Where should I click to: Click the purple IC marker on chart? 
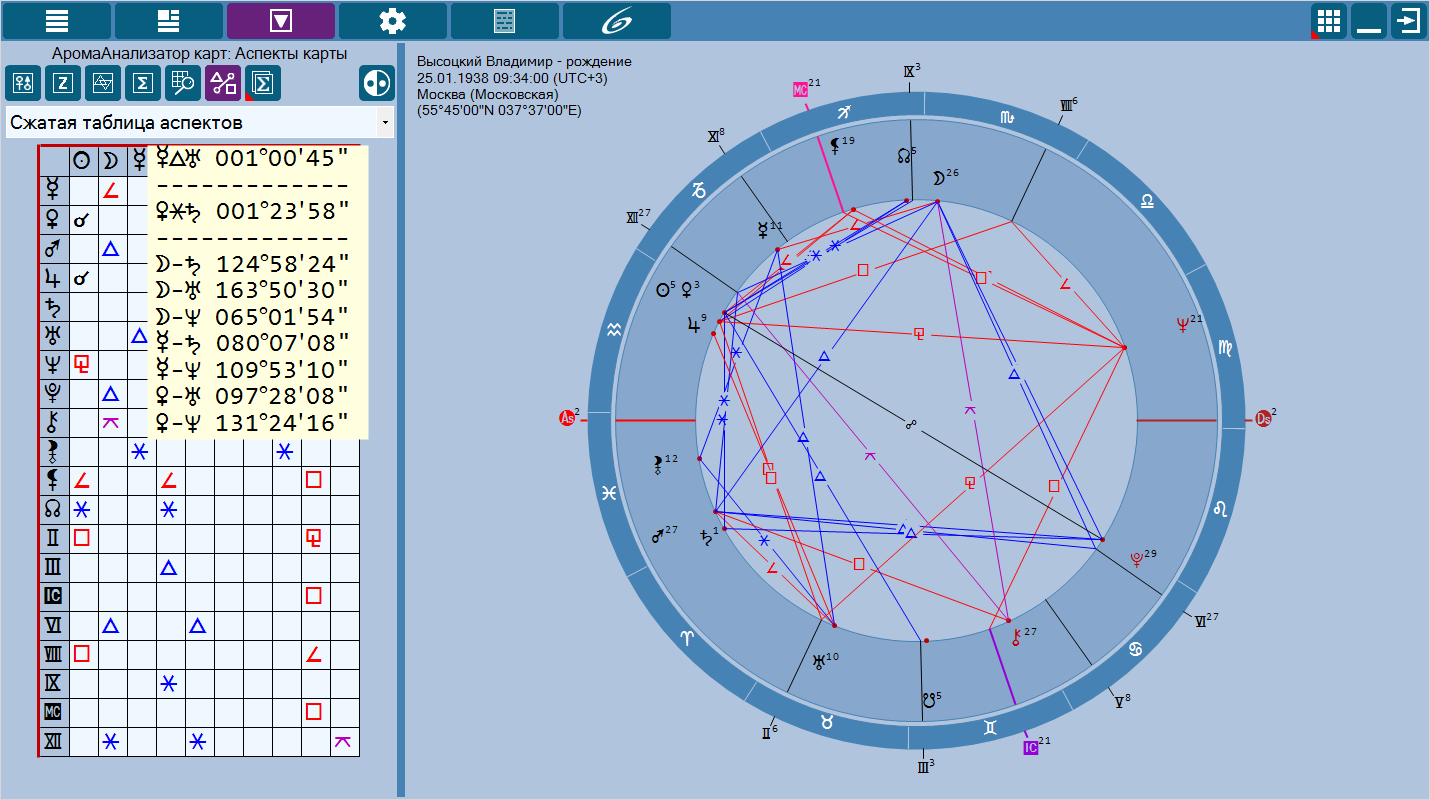click(1030, 747)
